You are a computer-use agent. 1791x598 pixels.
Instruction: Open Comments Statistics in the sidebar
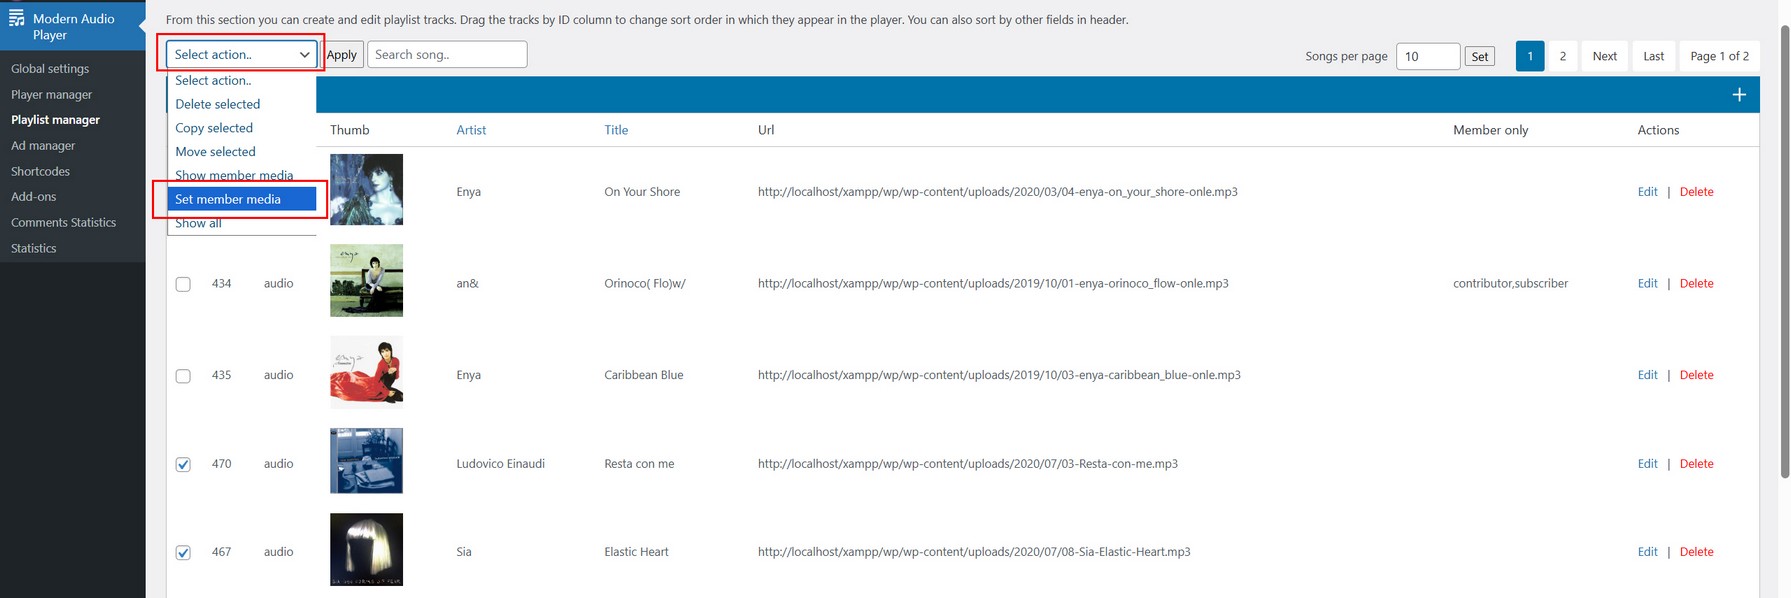click(x=63, y=222)
